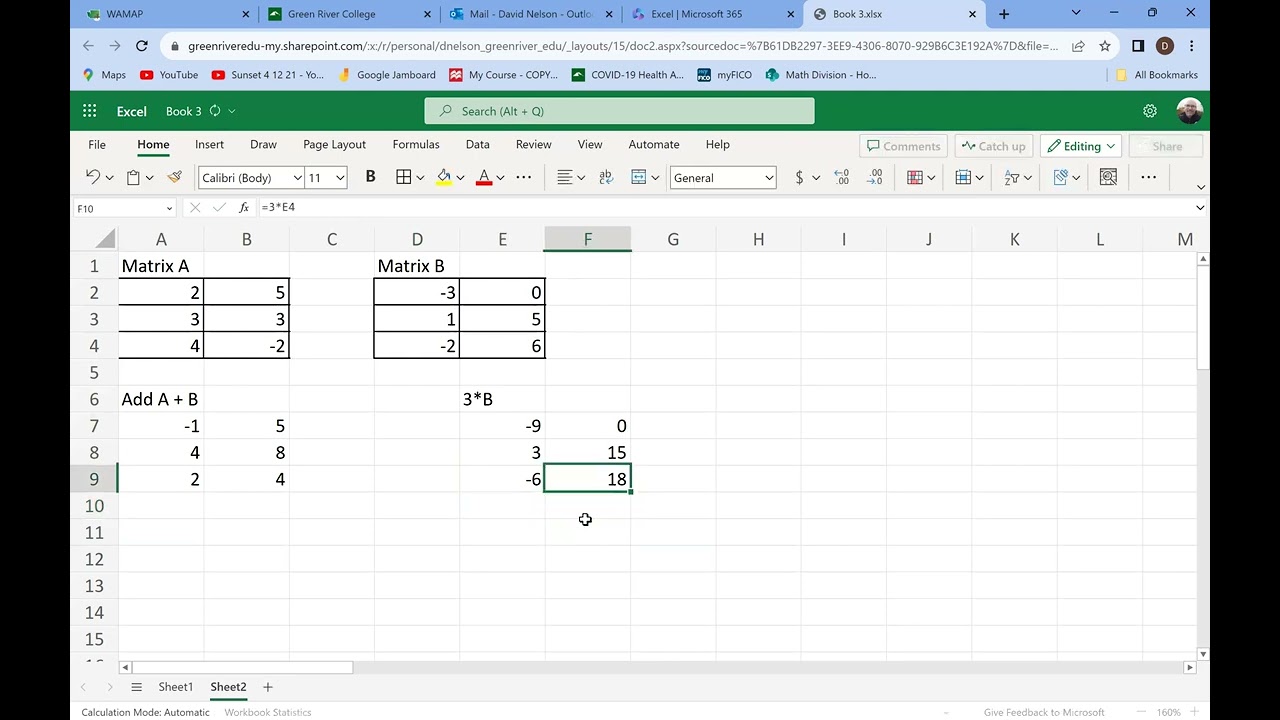Click the Find magnifier icon in ribbon
This screenshot has width=1280, height=720.
pyautogui.click(x=1108, y=177)
